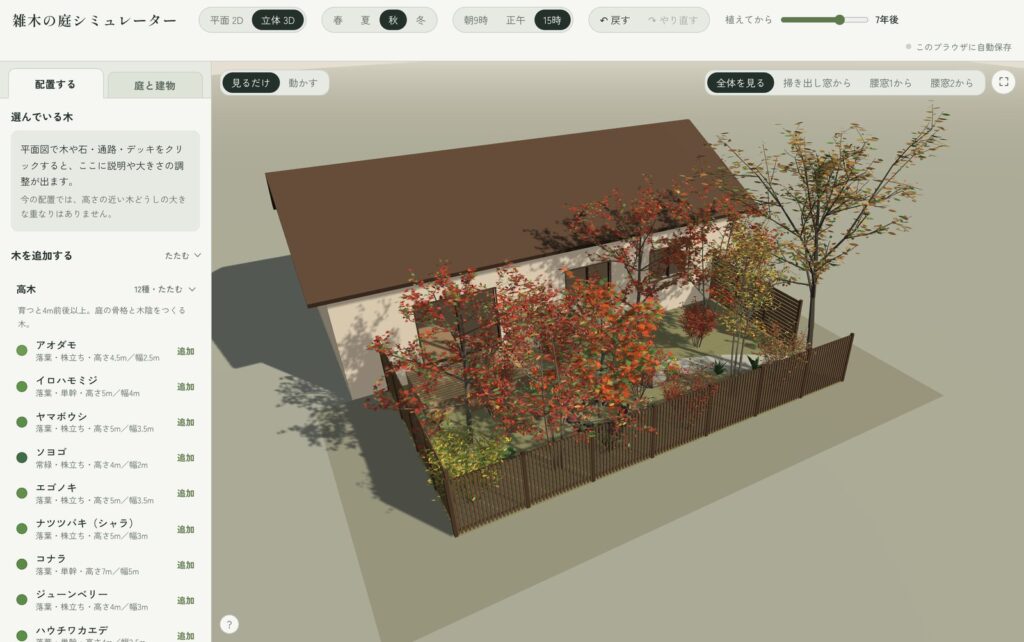The width and height of the screenshot is (1024, 642).
Task: Select the 冬 season
Action: (421, 20)
